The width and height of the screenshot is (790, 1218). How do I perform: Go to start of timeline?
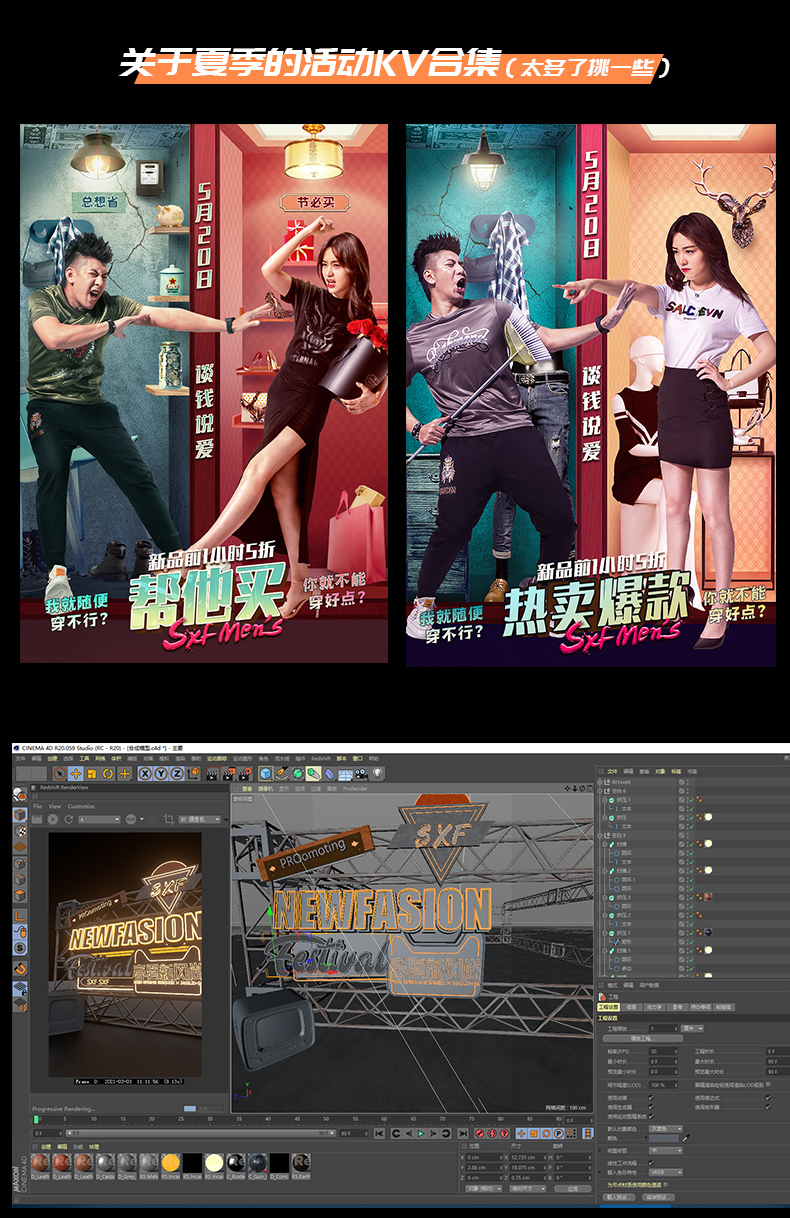tap(379, 1133)
